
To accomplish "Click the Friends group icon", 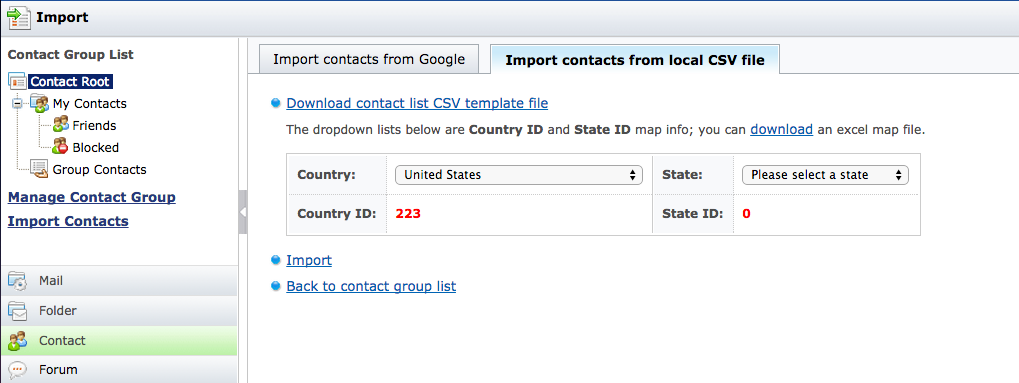I will pyautogui.click(x=60, y=125).
